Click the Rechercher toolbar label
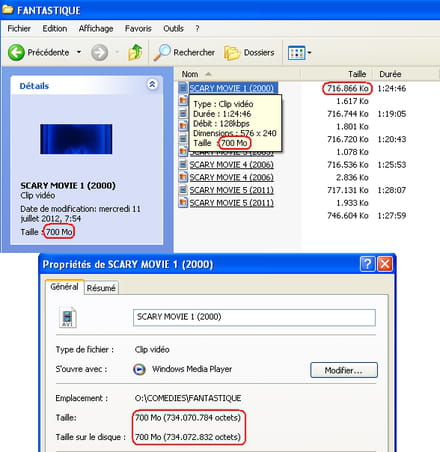This screenshot has width=440, height=452. point(194,52)
